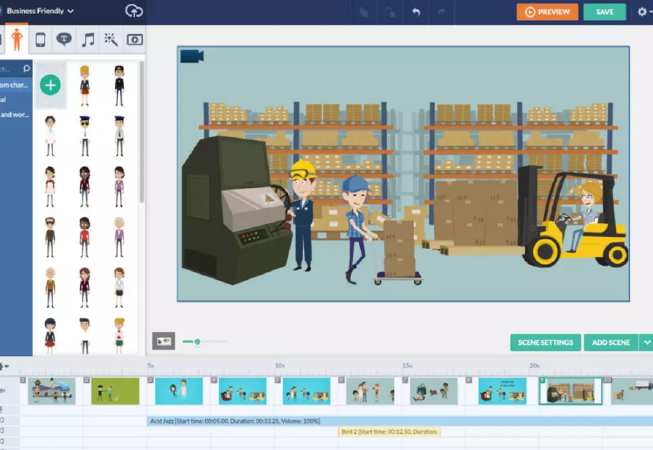Select scene 8 thumbnail in timeline
The width and height of the screenshot is (653, 450).
tap(502, 391)
